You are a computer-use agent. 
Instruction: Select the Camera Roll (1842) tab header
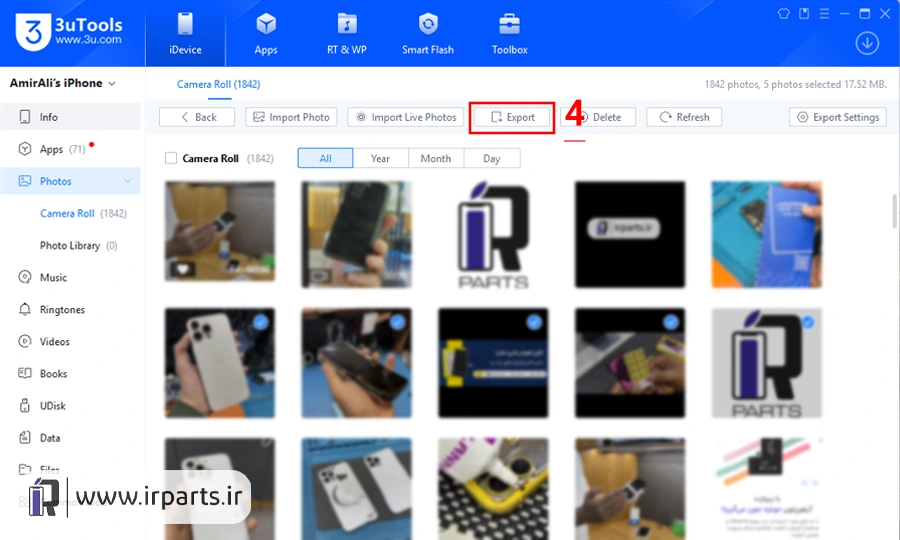[219, 84]
